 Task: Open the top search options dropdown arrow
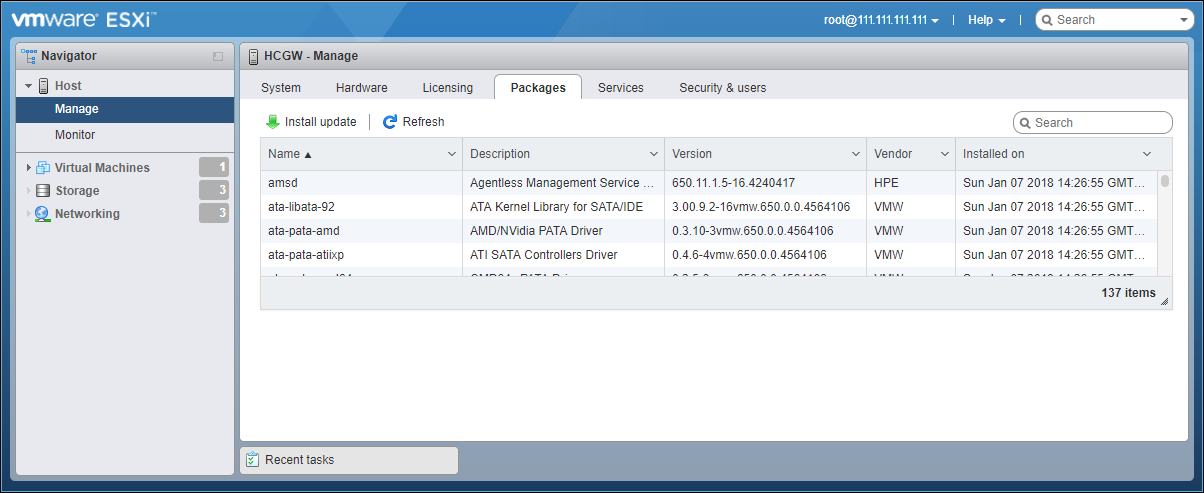[x=1184, y=20]
